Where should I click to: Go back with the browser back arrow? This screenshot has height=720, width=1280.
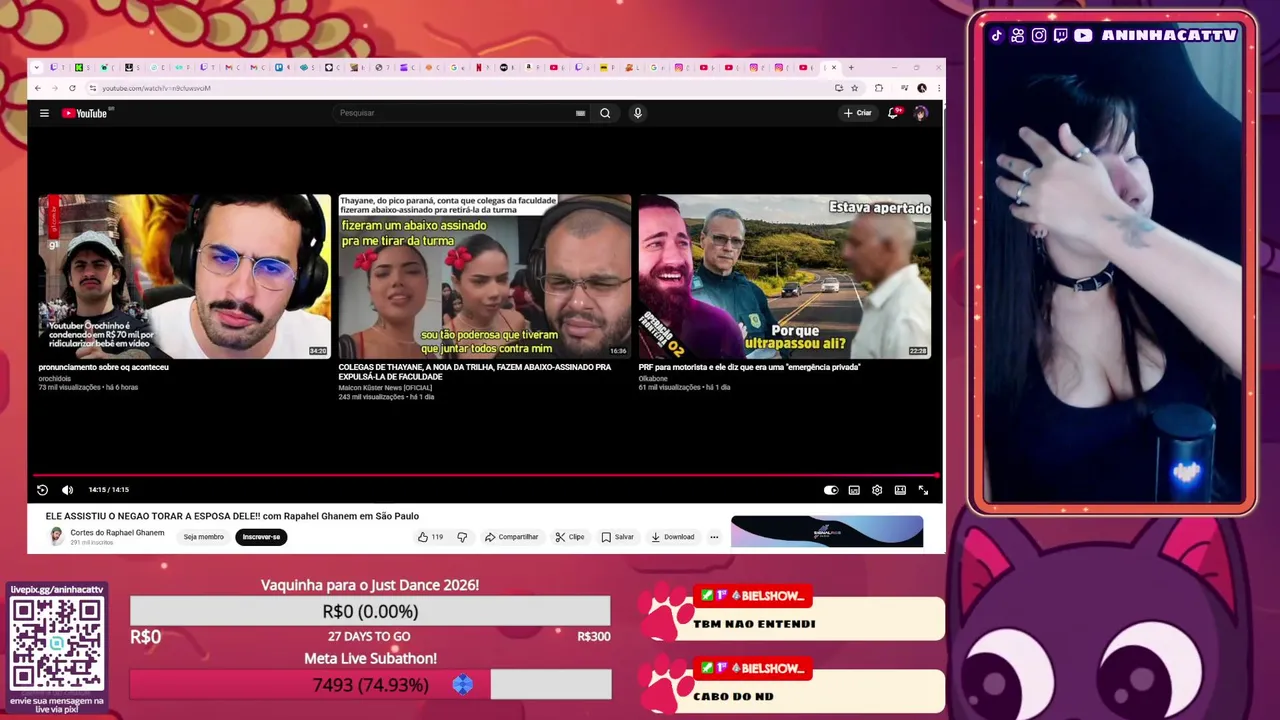tap(38, 88)
